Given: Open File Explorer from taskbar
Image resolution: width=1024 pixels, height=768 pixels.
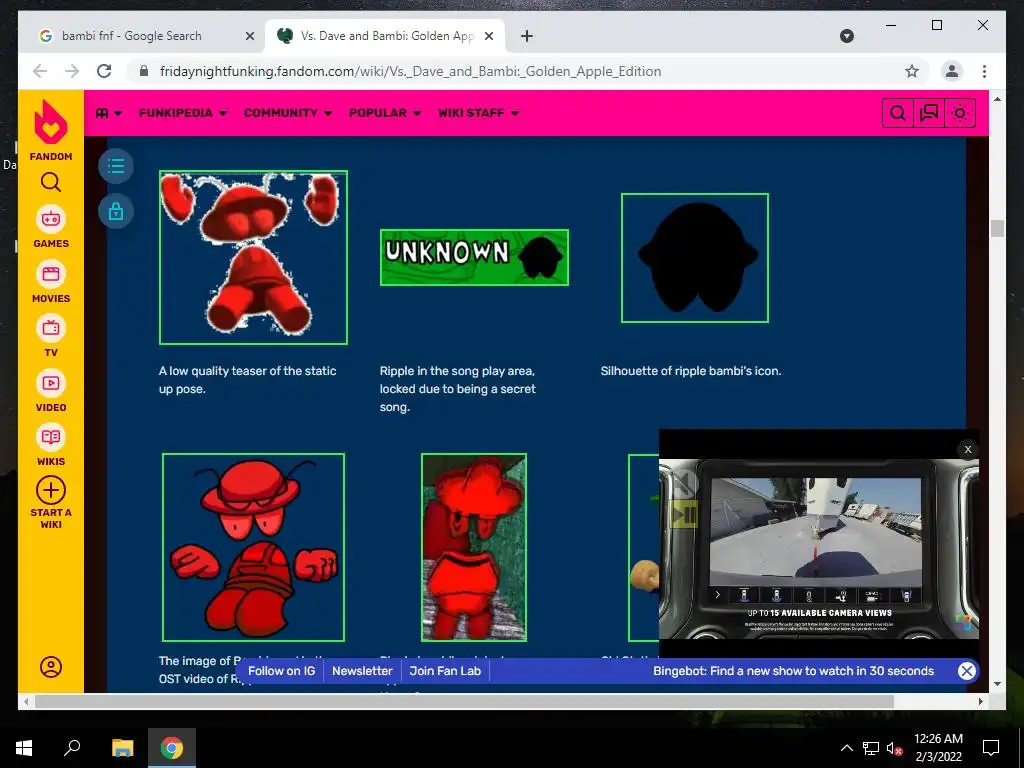Looking at the screenshot, I should tap(122, 747).
